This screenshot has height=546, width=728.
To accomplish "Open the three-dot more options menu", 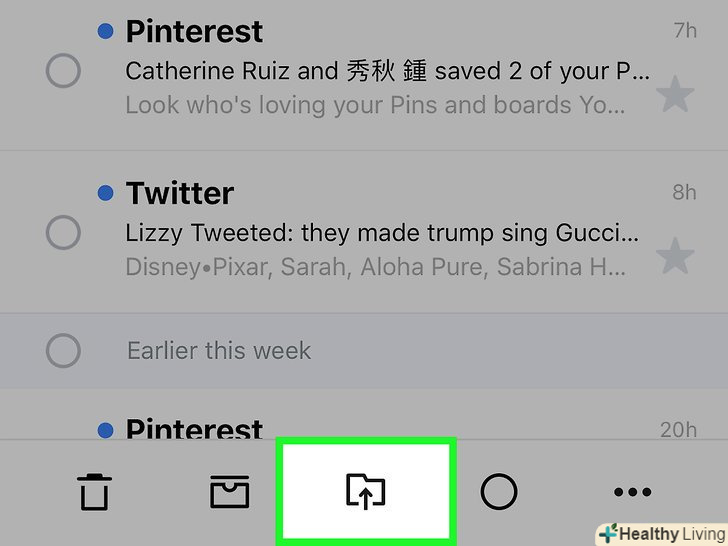I will 632,491.
